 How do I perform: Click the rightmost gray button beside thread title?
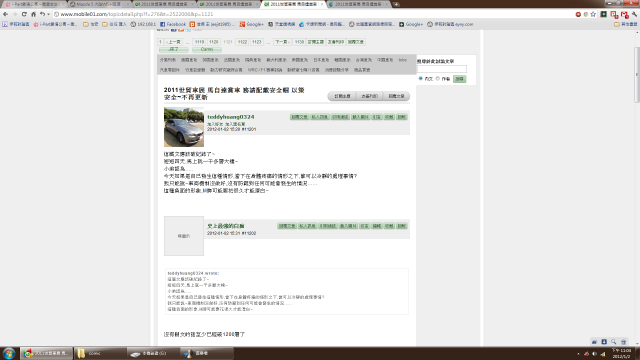pyautogui.click(x=396, y=96)
